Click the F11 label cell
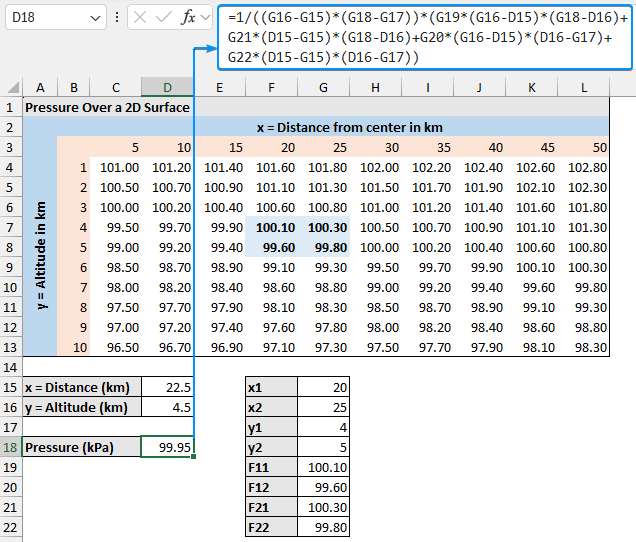The width and height of the screenshot is (636, 542). pyautogui.click(x=271, y=467)
